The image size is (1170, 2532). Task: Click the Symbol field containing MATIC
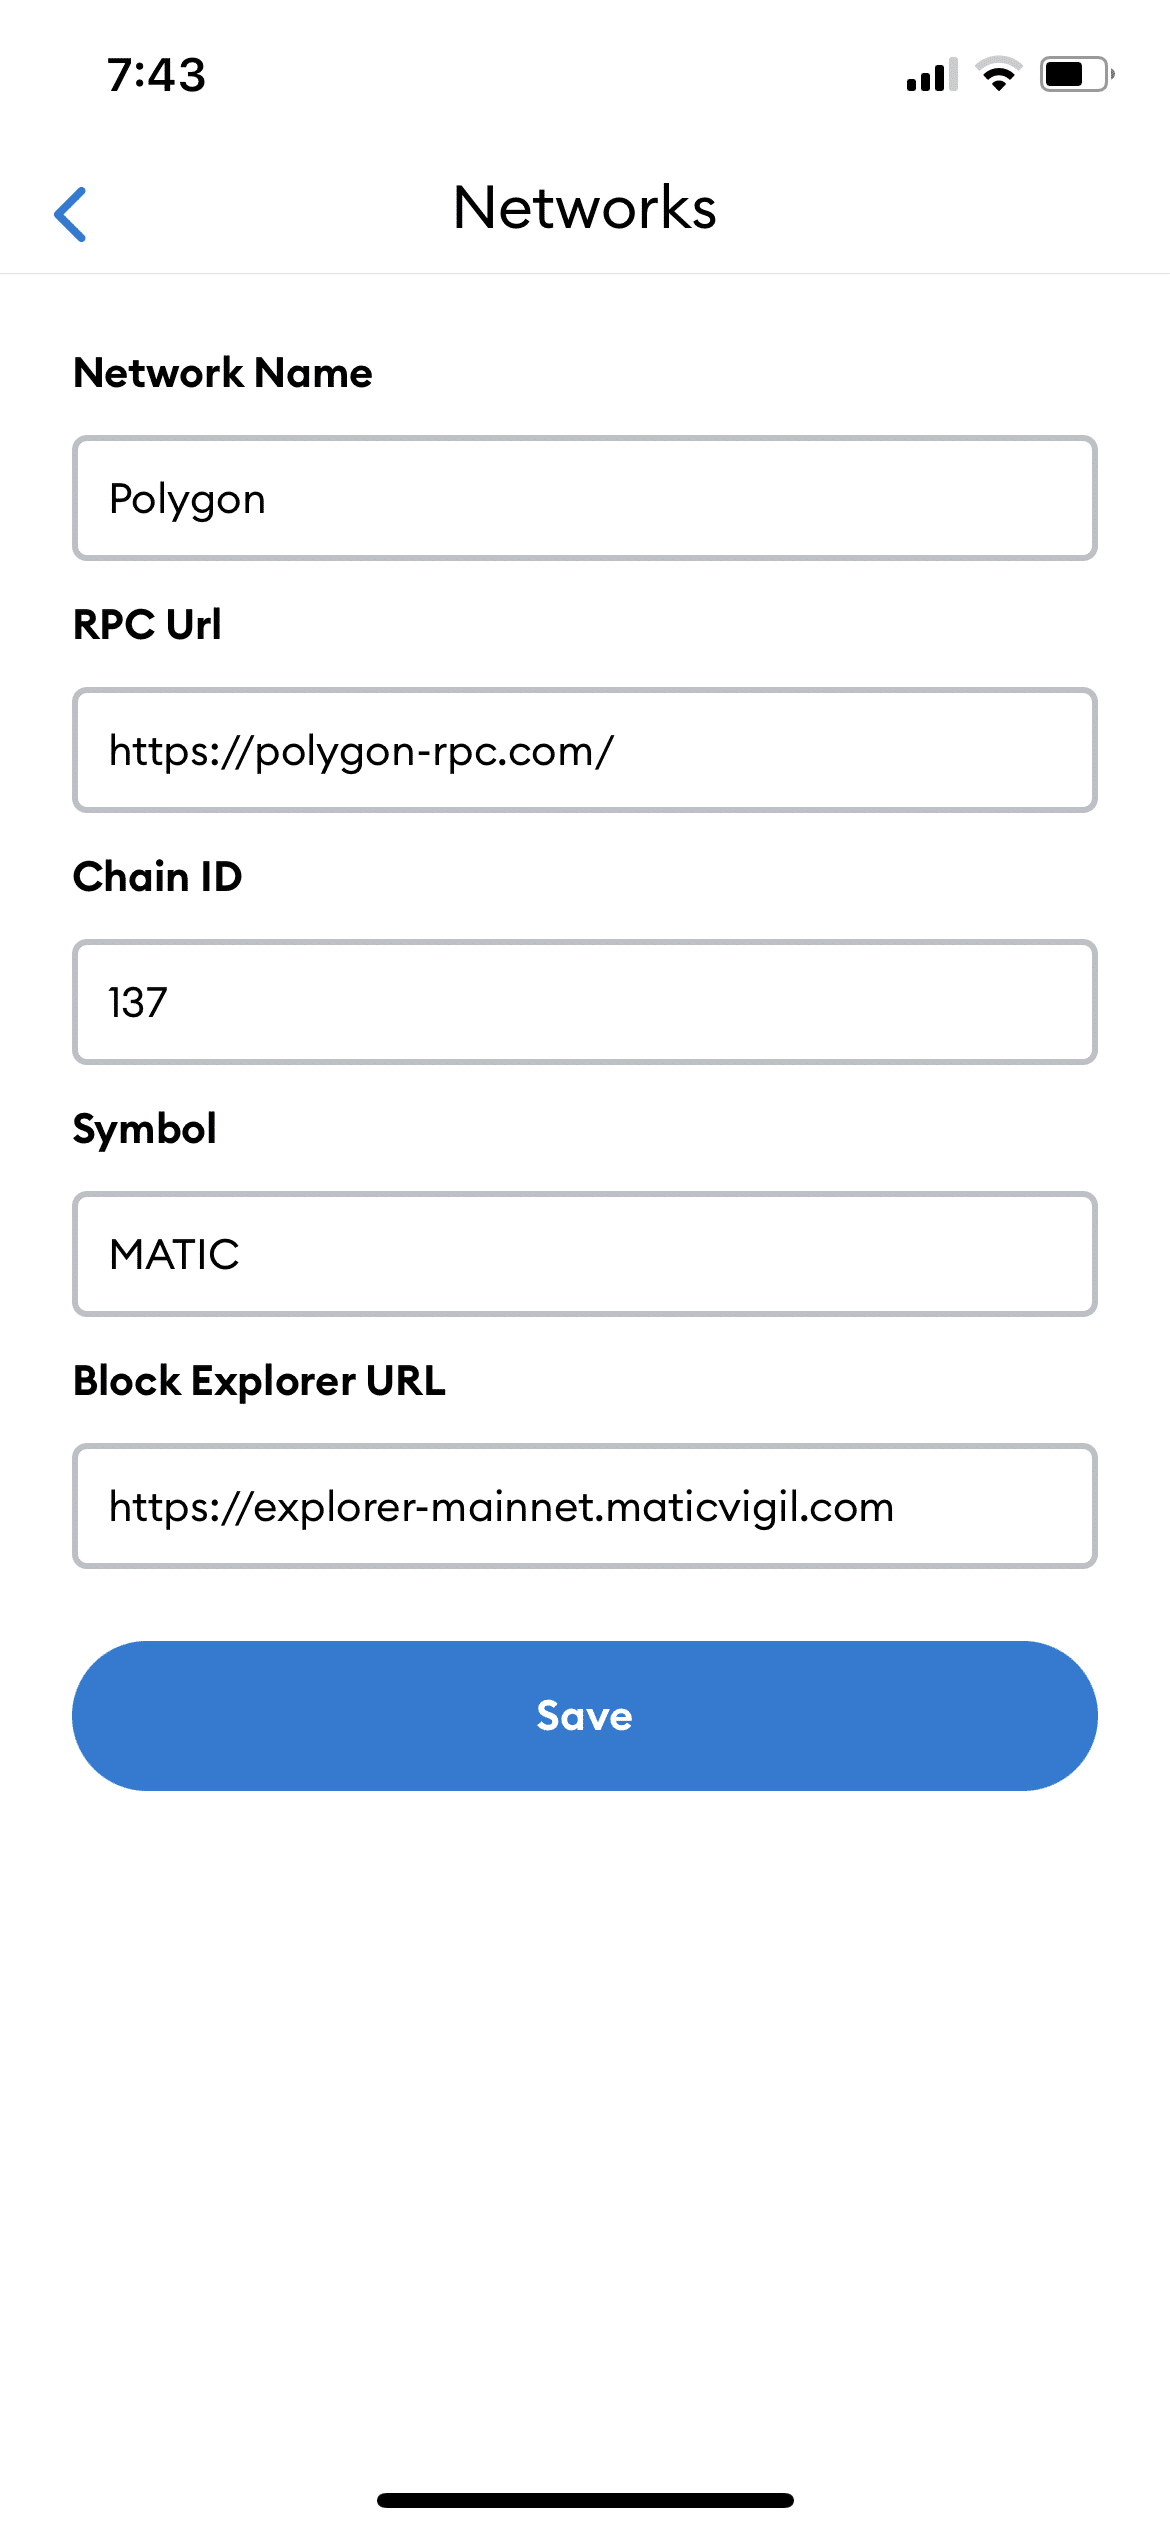pos(585,1254)
